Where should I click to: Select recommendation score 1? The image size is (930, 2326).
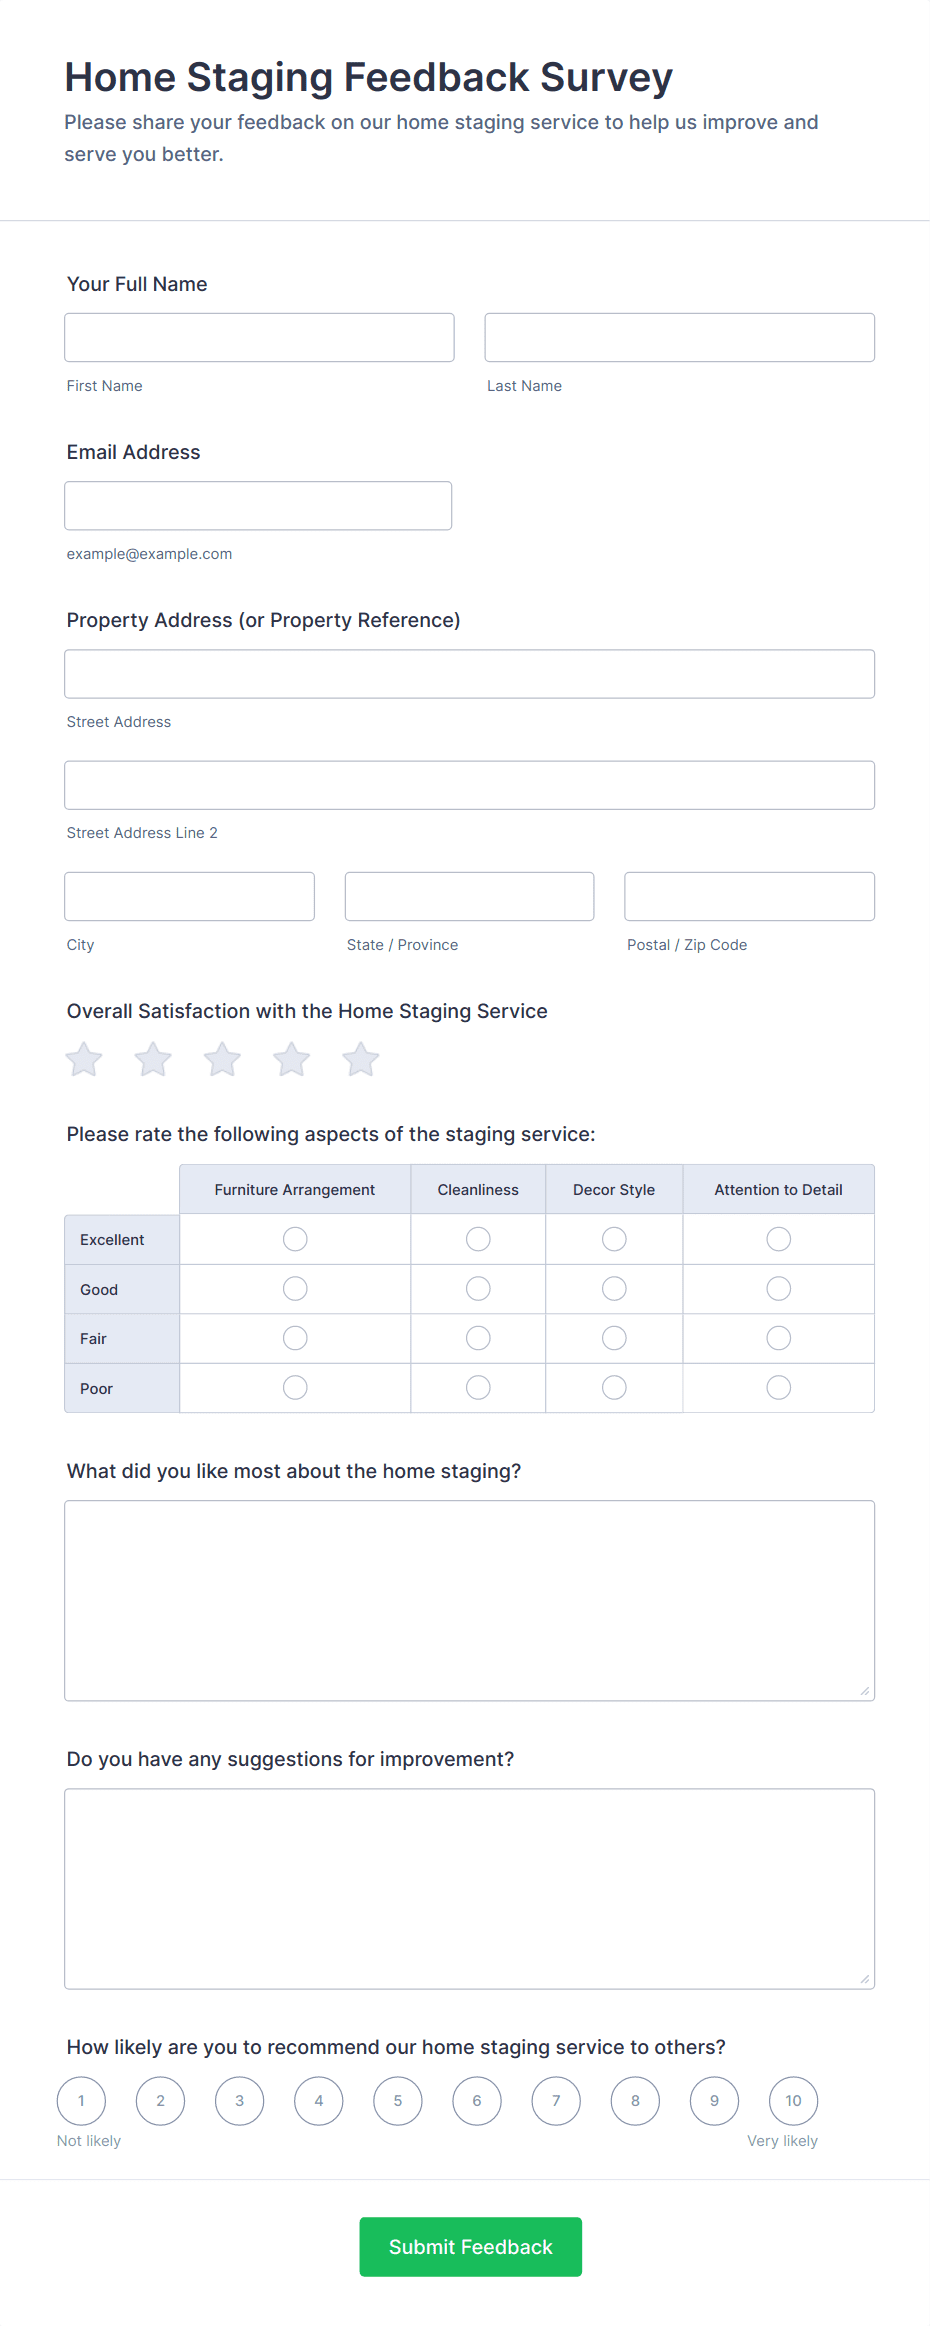coord(81,2101)
